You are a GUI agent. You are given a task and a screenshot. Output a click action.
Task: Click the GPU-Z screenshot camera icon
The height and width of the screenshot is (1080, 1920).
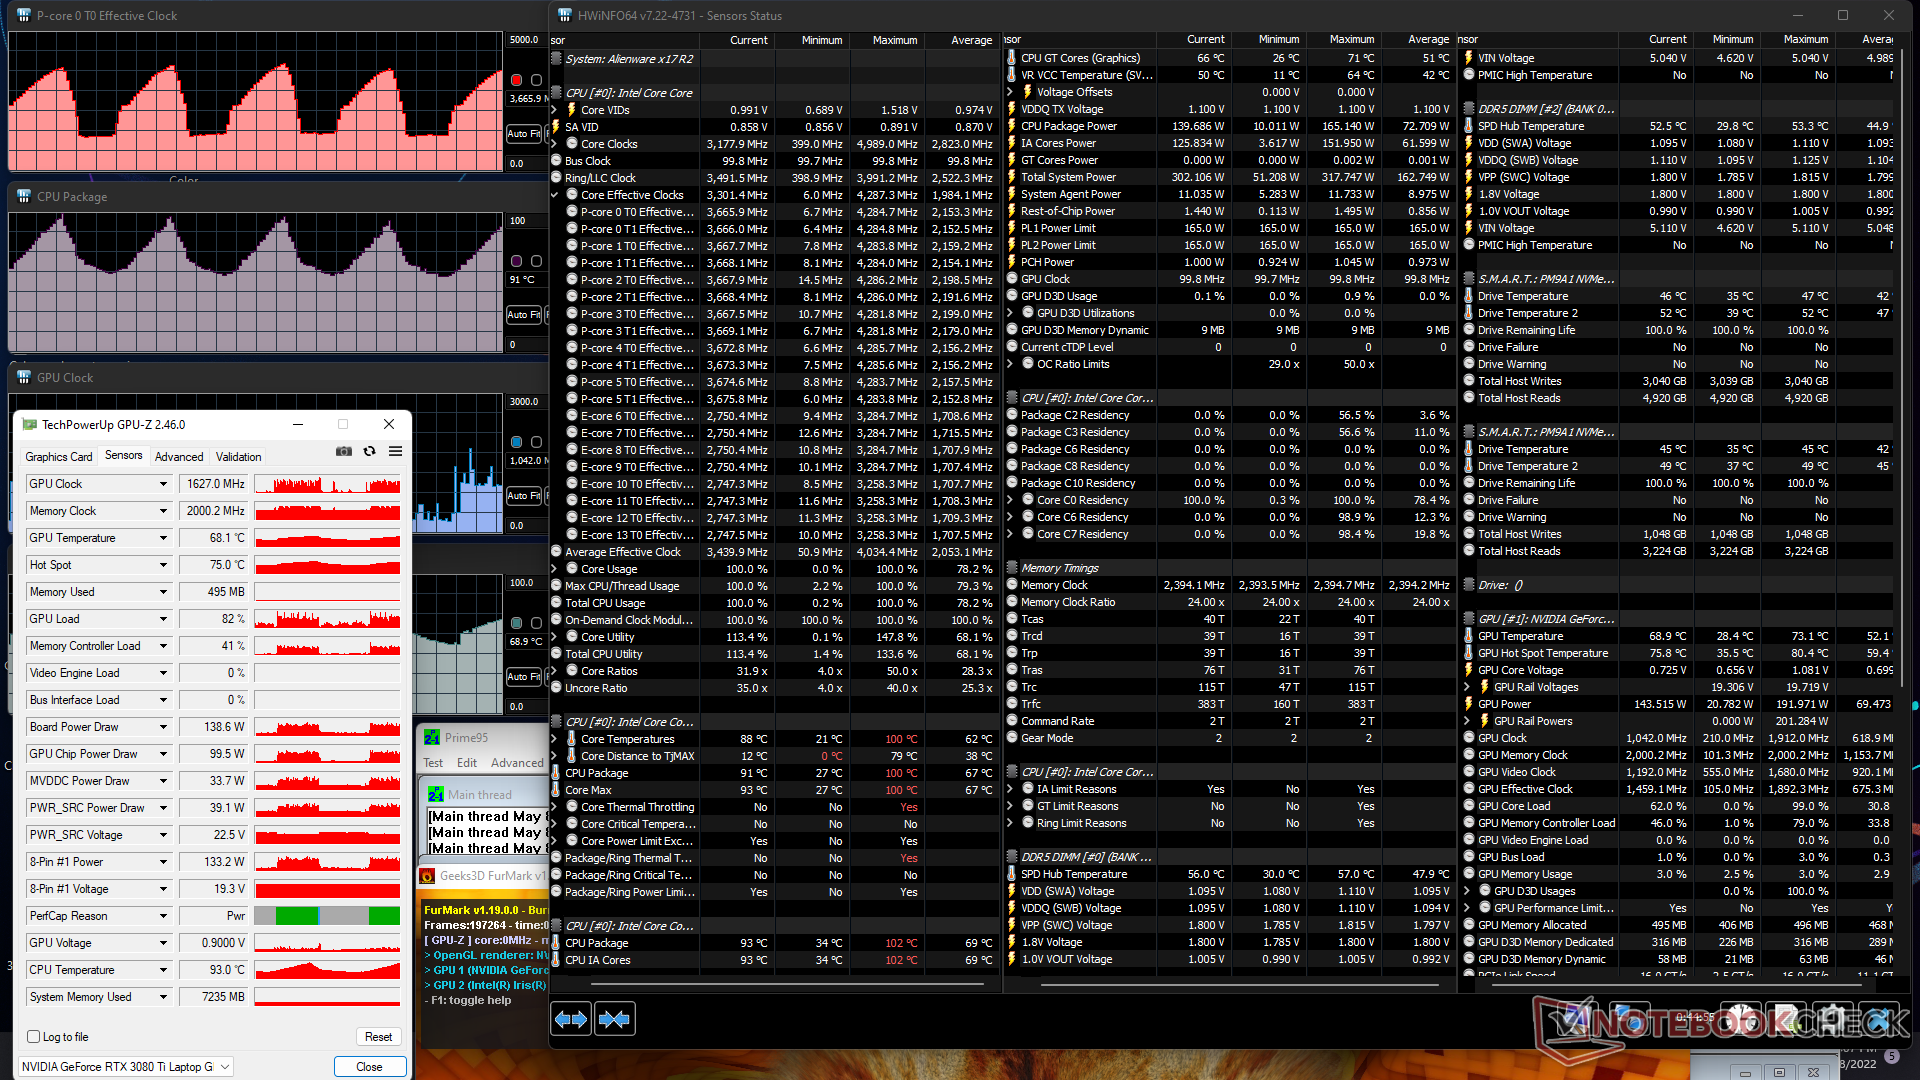[x=344, y=452]
